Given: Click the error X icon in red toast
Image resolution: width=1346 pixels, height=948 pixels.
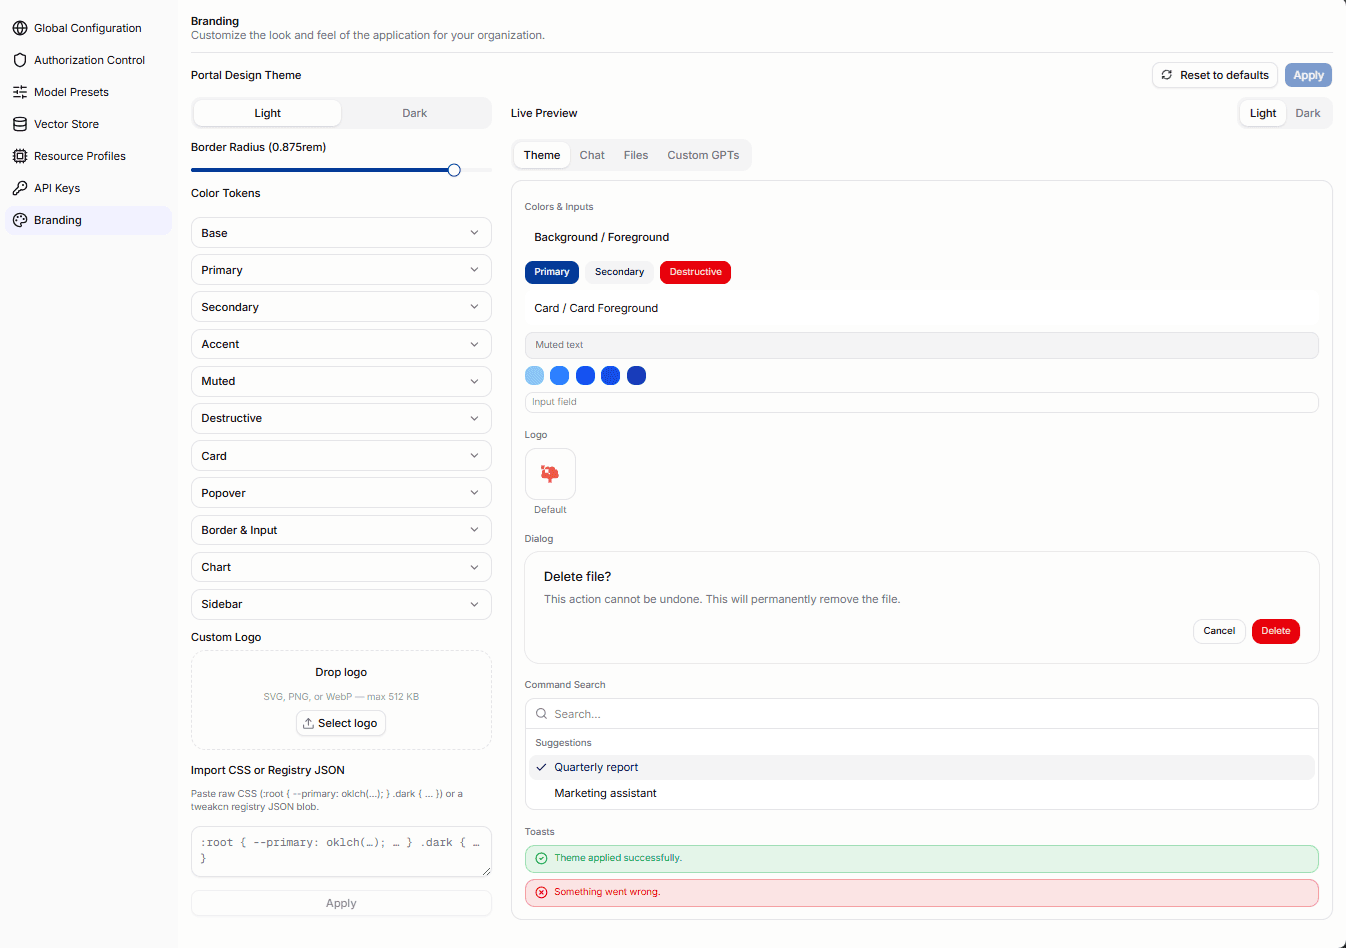Looking at the screenshot, I should point(541,892).
